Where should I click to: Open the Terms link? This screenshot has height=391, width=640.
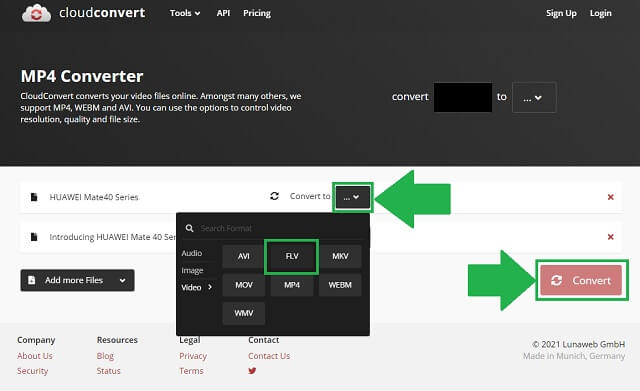coord(191,371)
